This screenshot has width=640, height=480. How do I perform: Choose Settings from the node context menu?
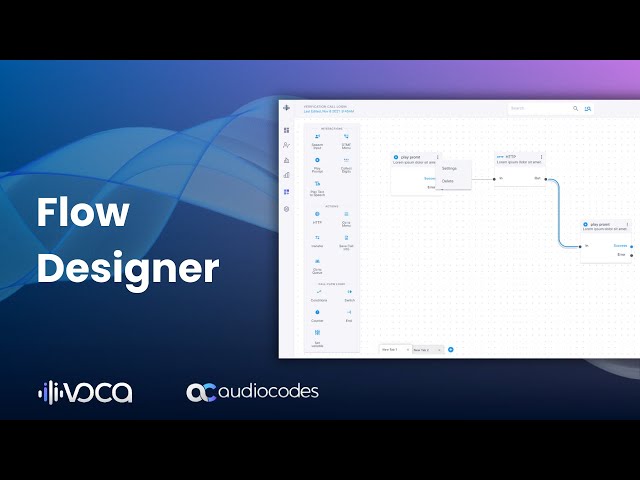click(x=449, y=168)
